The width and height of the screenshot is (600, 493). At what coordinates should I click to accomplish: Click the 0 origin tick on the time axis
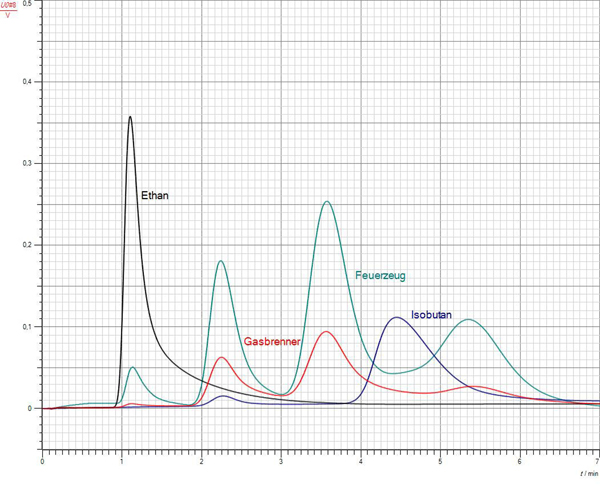[x=42, y=462]
